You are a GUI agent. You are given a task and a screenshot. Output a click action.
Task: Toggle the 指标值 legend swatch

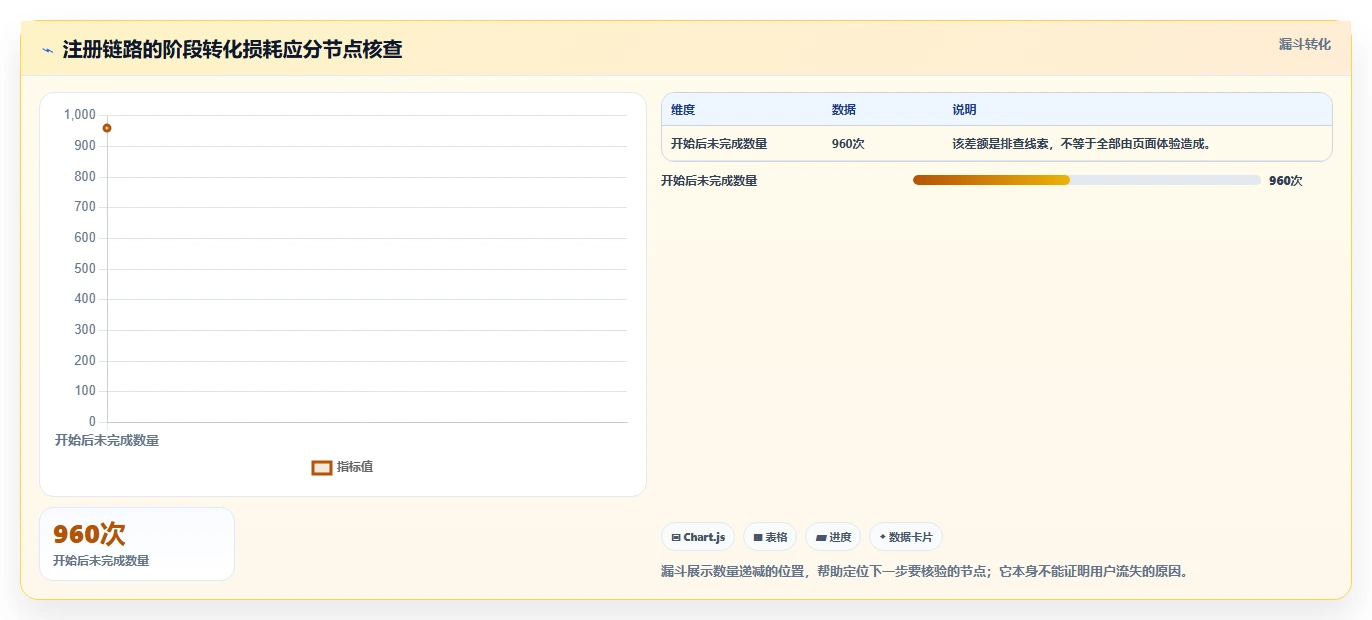[x=322, y=467]
